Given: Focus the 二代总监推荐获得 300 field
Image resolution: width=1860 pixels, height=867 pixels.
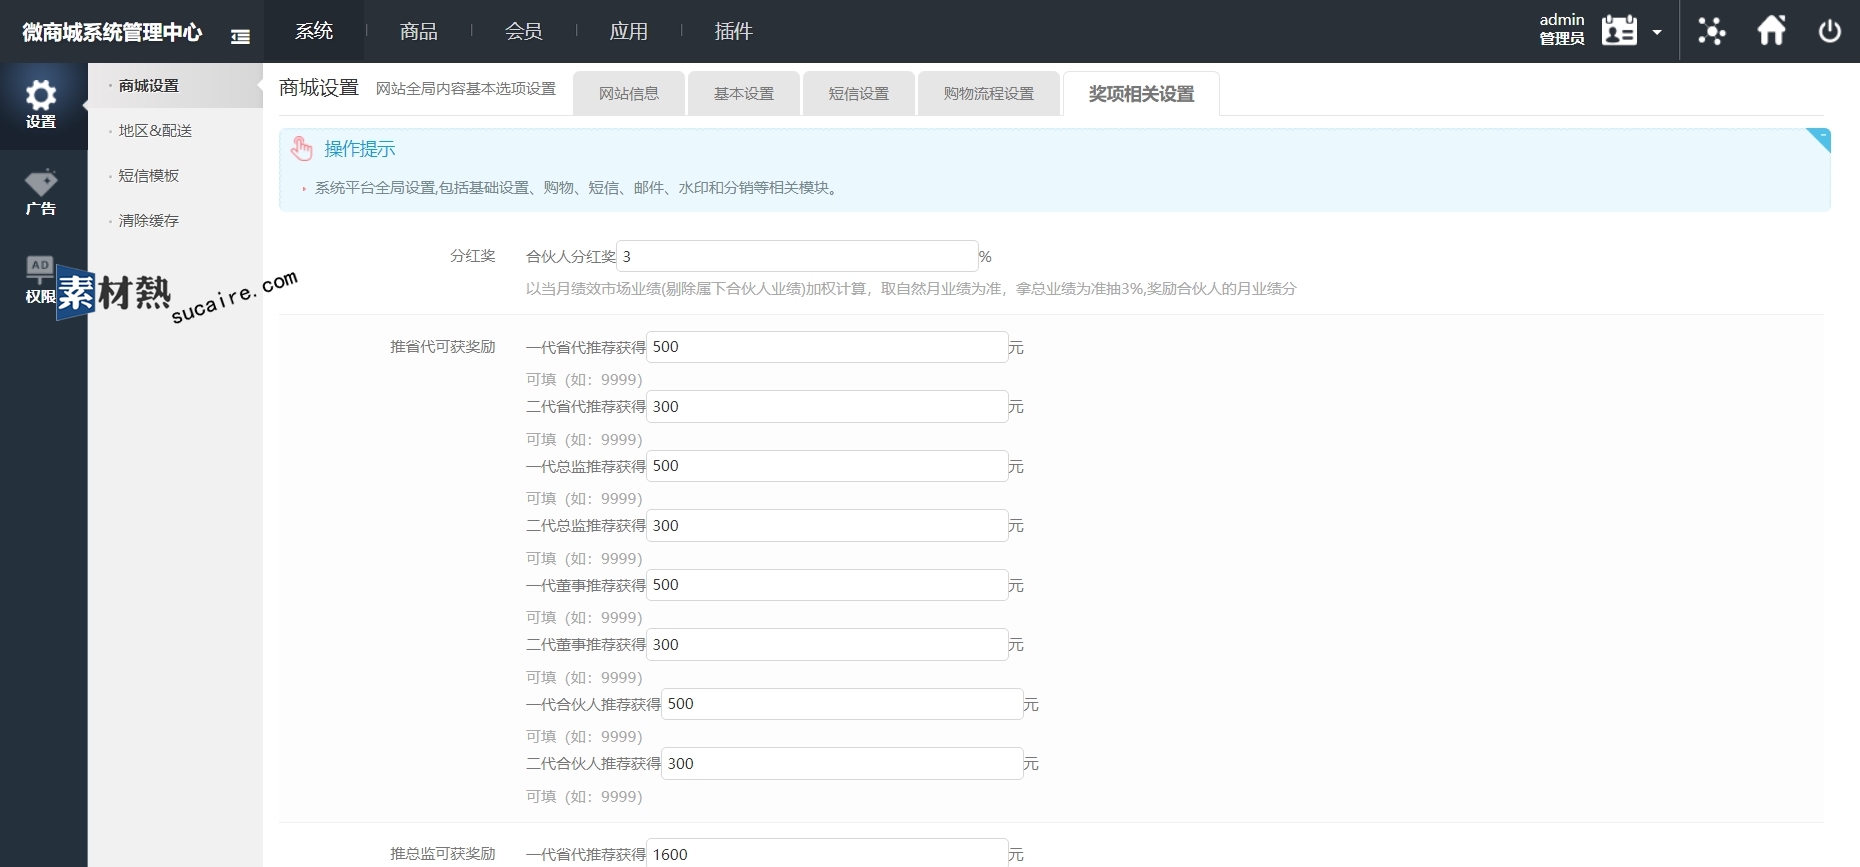Looking at the screenshot, I should point(827,525).
